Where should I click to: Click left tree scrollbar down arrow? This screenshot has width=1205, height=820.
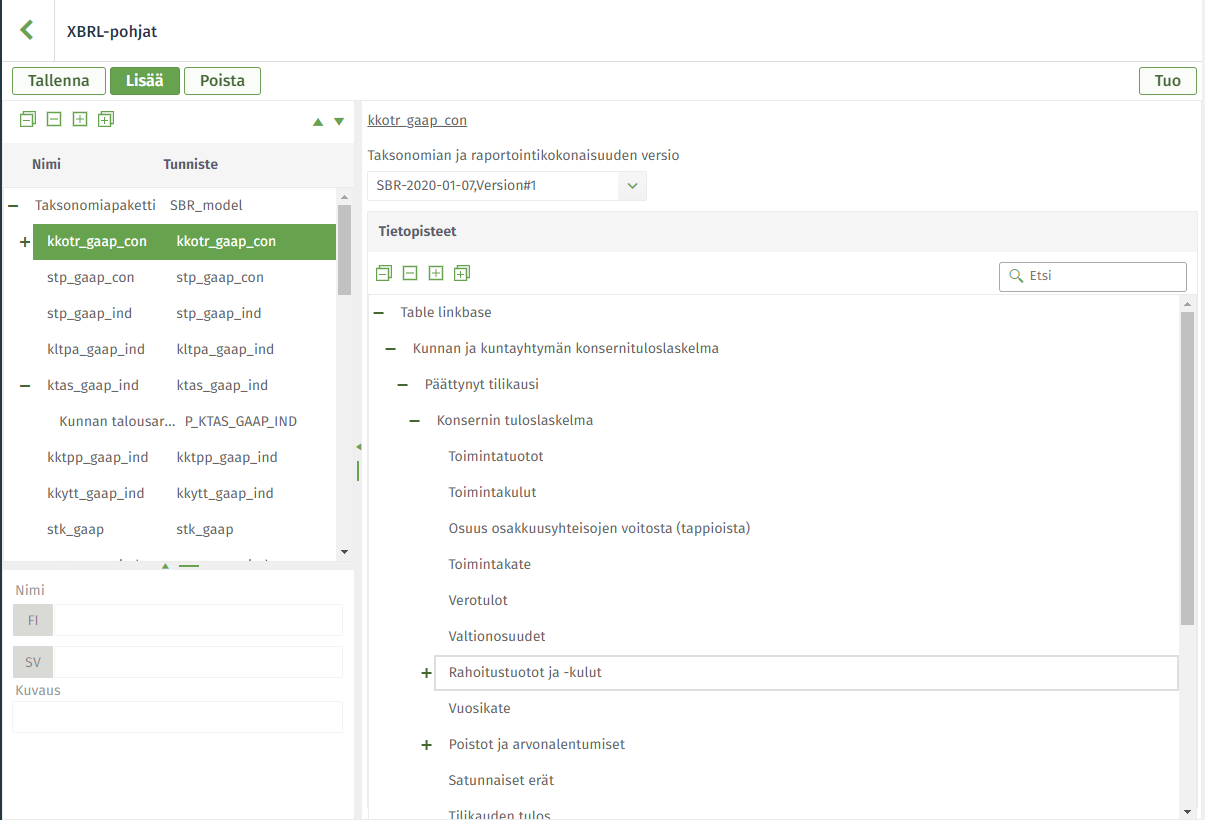[344, 551]
